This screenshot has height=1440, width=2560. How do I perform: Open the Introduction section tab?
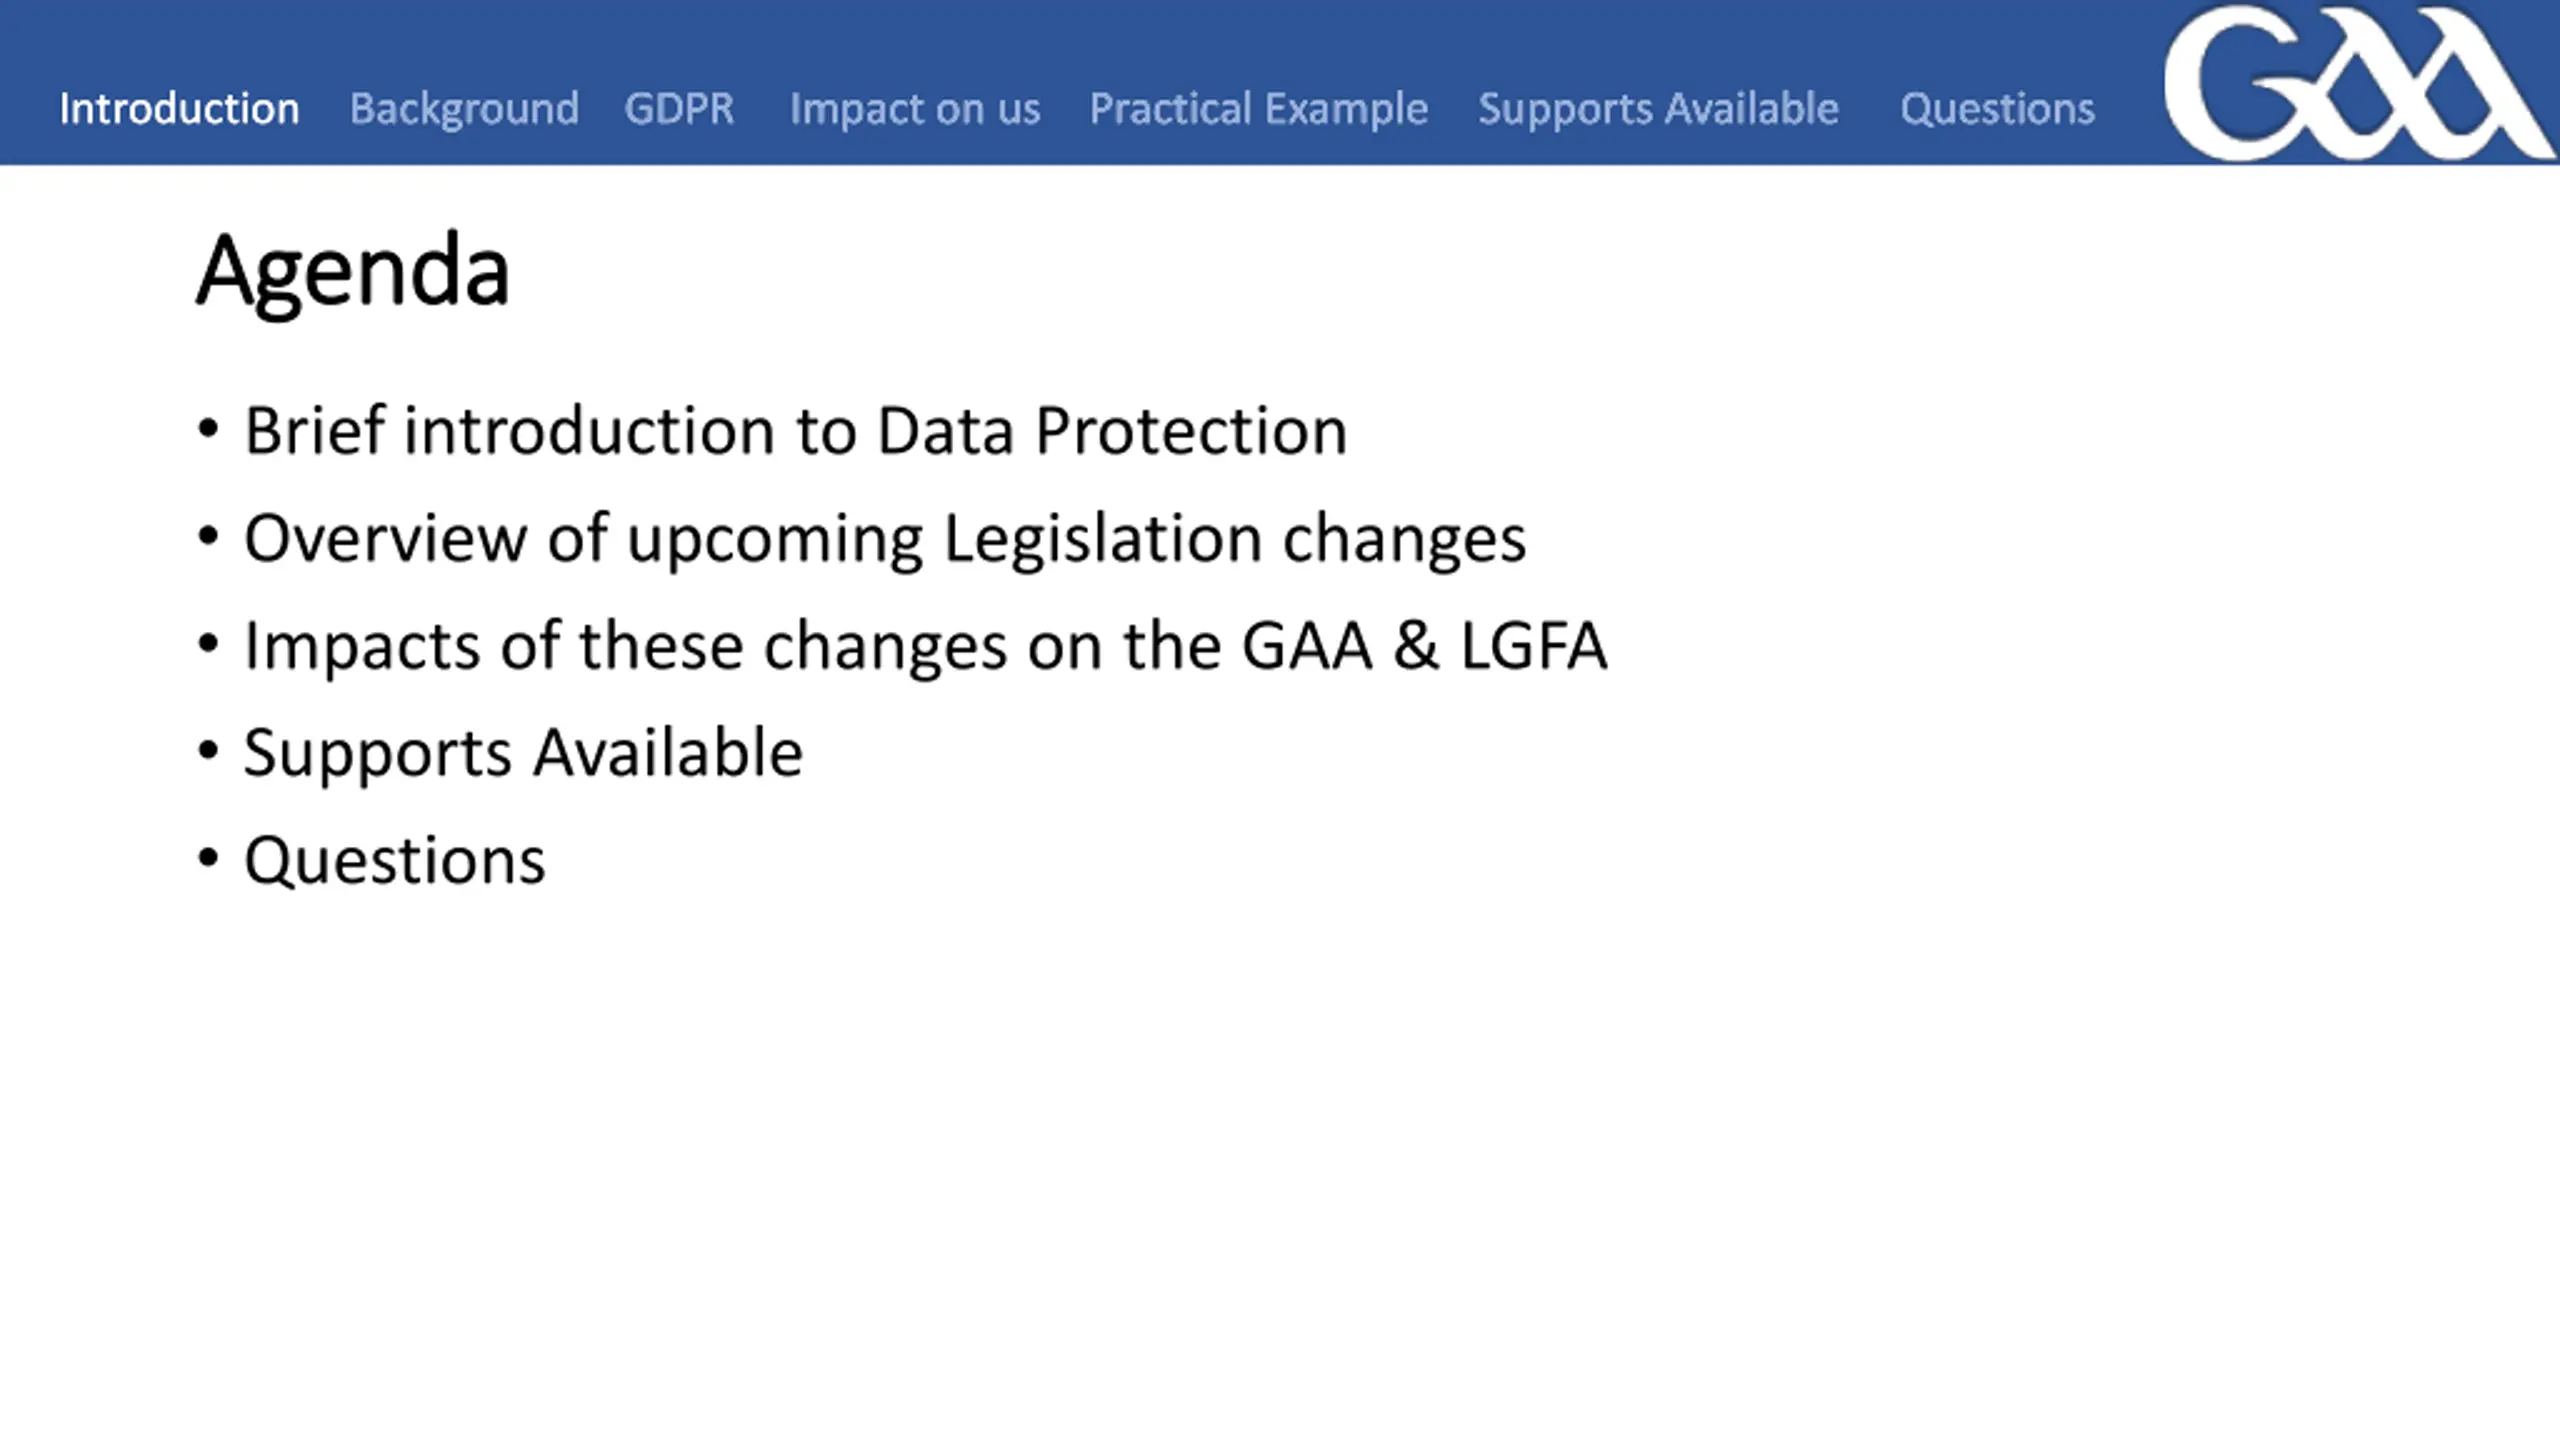[179, 108]
